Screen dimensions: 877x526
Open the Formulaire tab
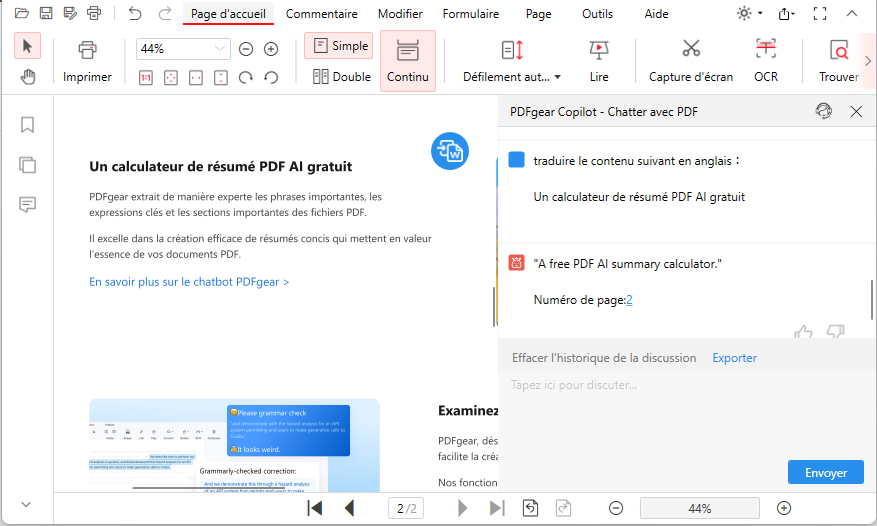tap(471, 13)
